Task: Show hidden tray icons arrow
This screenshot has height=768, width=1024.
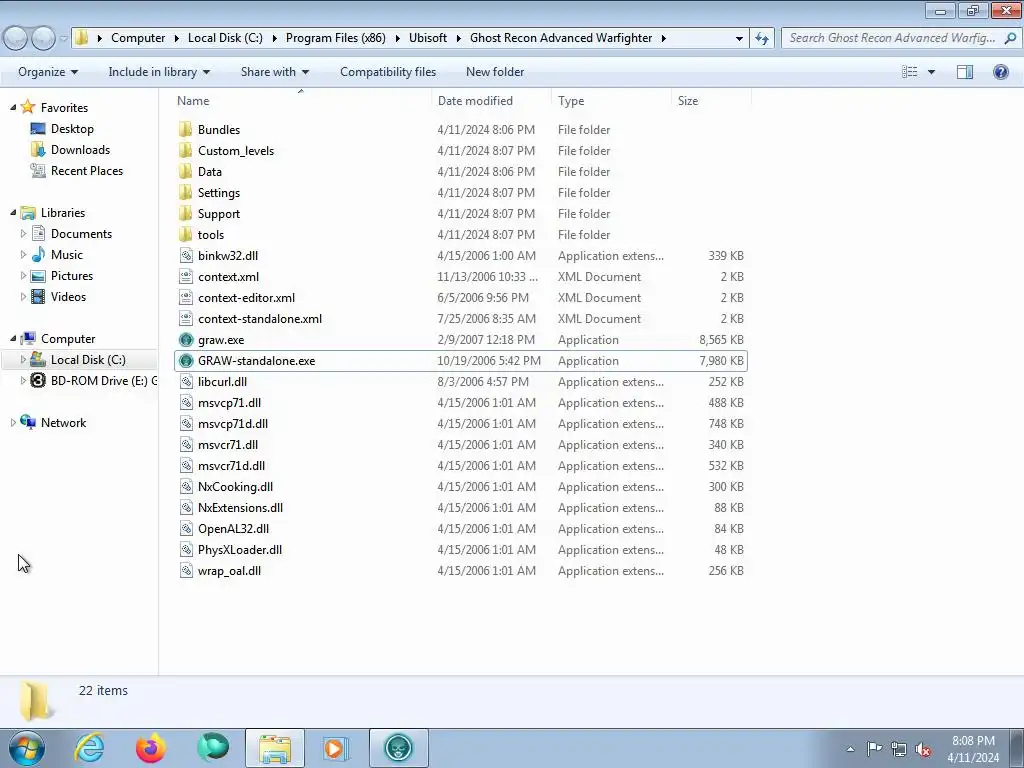Action: [850, 749]
